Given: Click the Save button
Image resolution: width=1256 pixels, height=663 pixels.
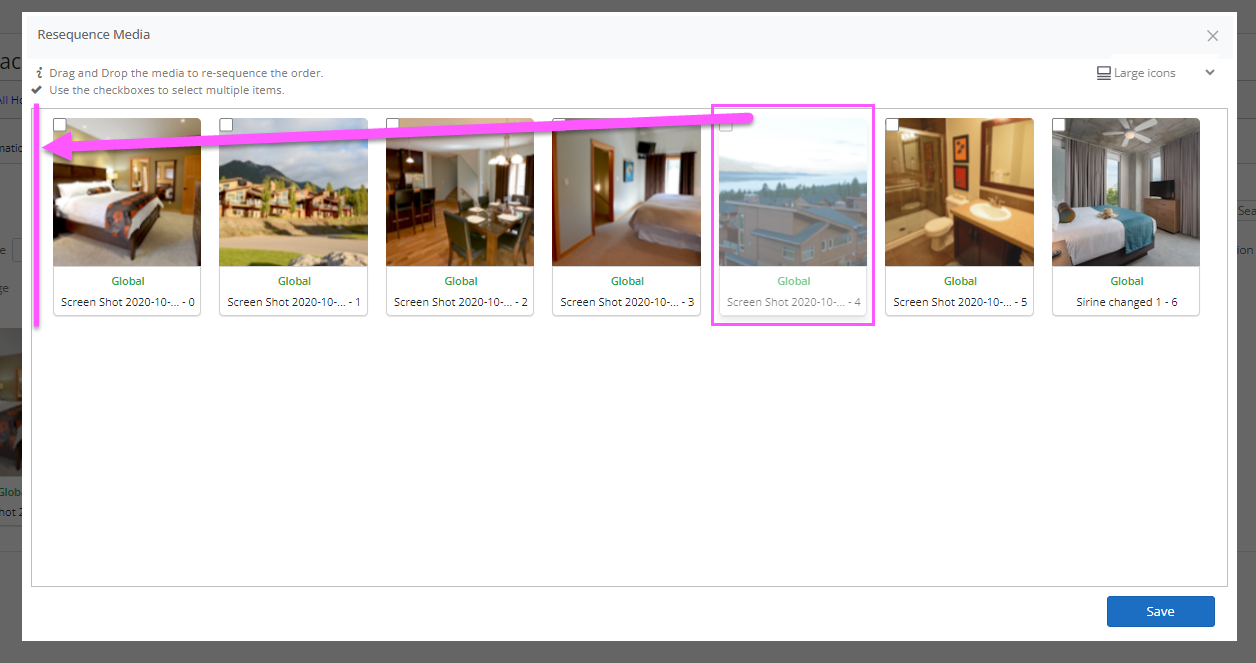Looking at the screenshot, I should pos(1160,611).
